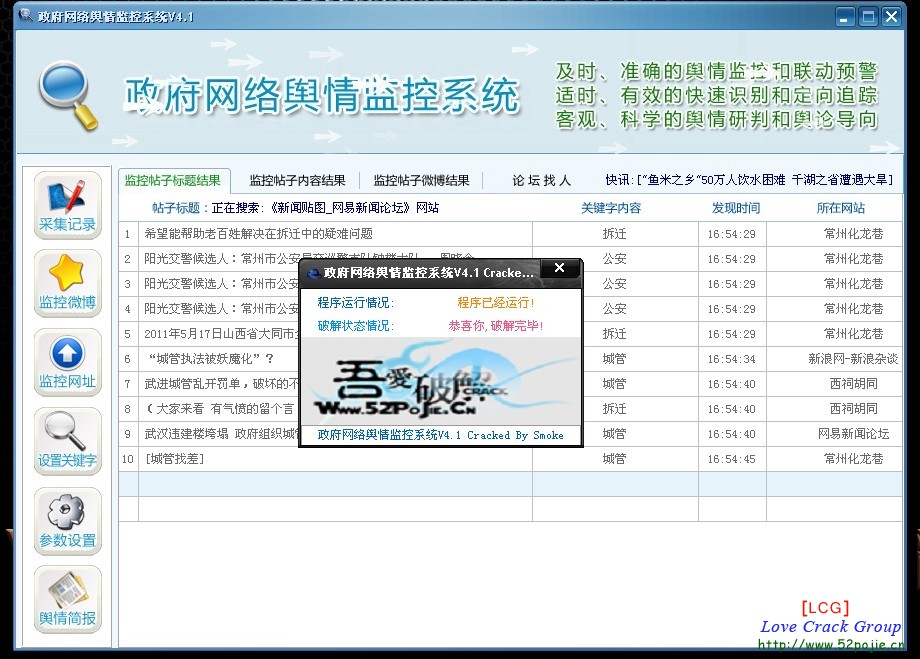Select row 1 about 拆迁 issues
920x659 pixels.
pos(300,233)
